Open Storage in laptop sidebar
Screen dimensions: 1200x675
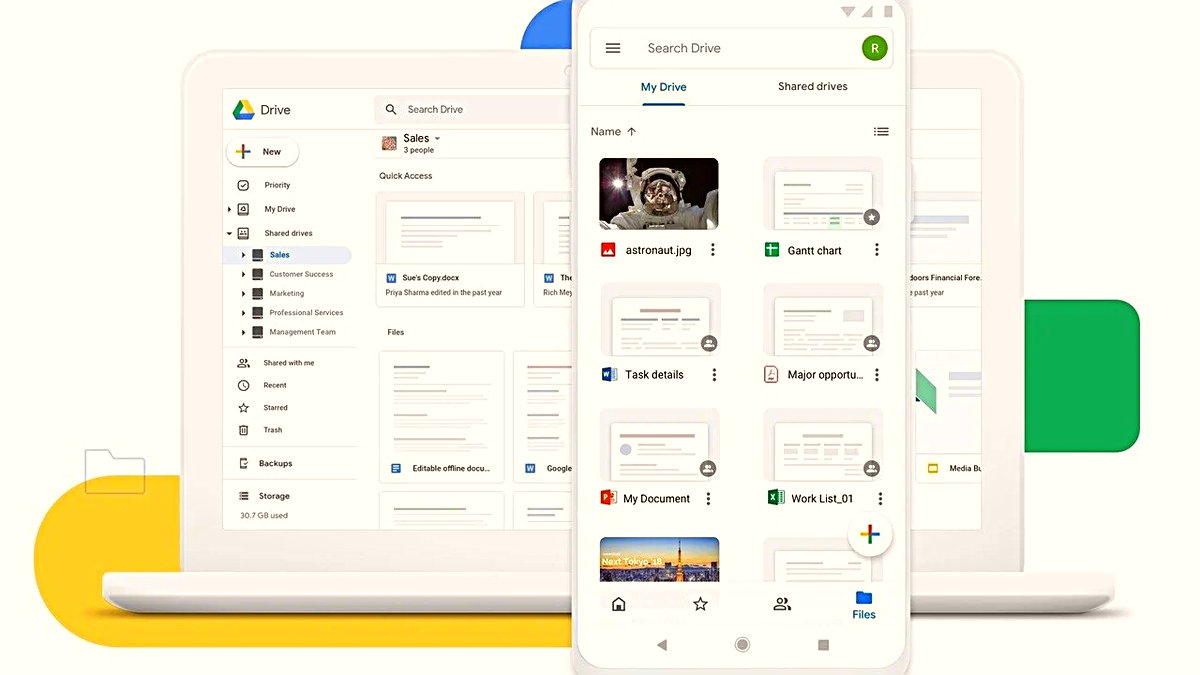273,496
